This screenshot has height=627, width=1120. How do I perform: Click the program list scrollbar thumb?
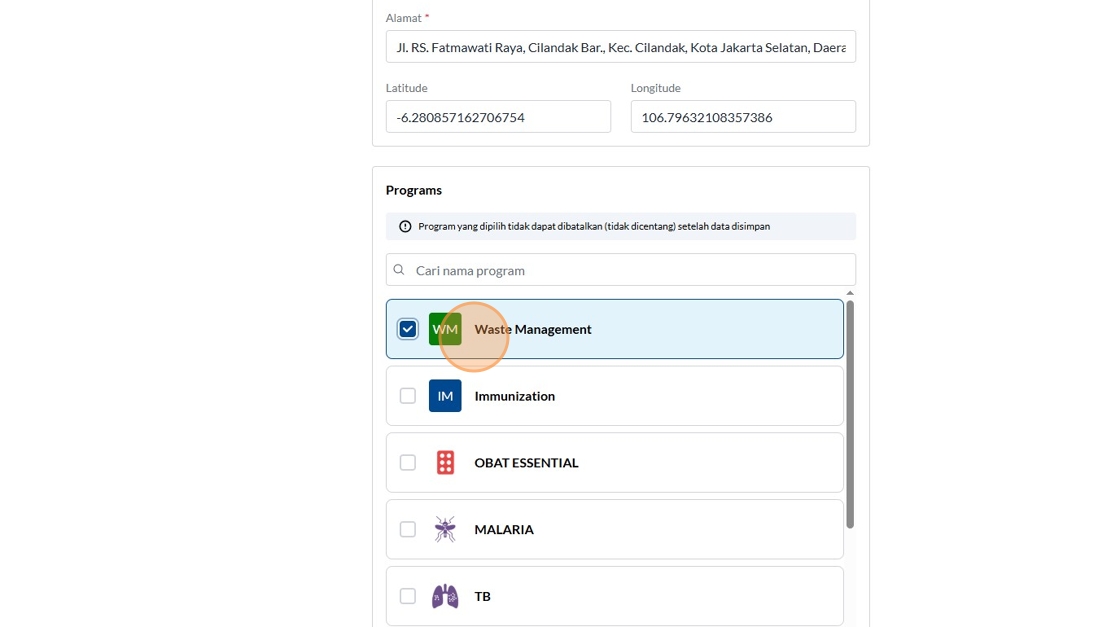coord(850,410)
